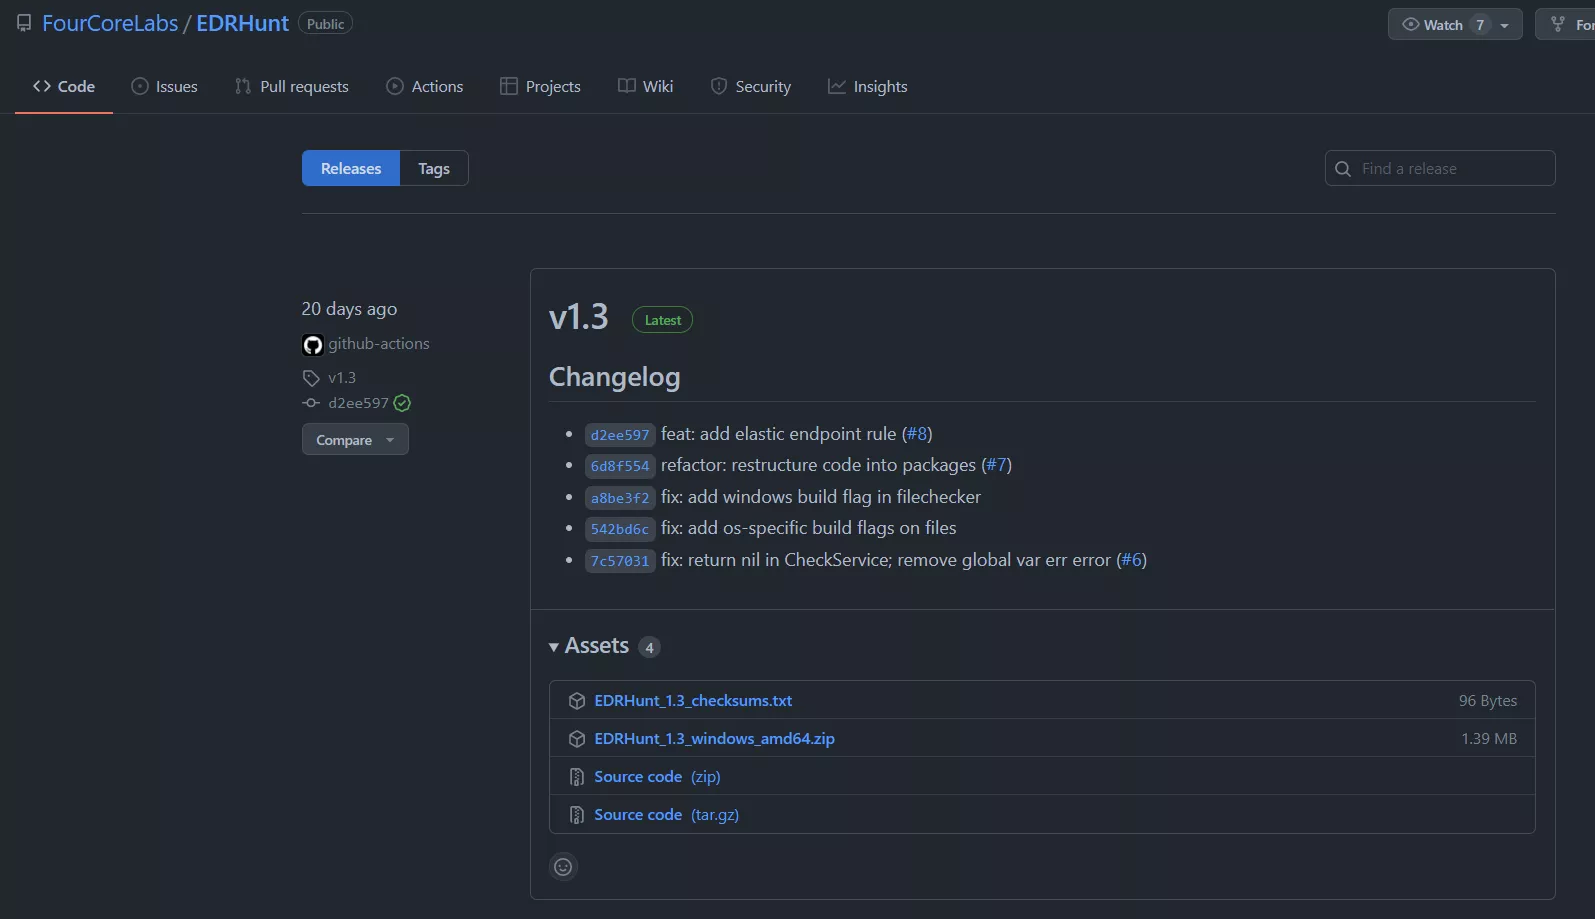Open the Watch options dropdown arrow
This screenshot has width=1595, height=919.
[1504, 25]
